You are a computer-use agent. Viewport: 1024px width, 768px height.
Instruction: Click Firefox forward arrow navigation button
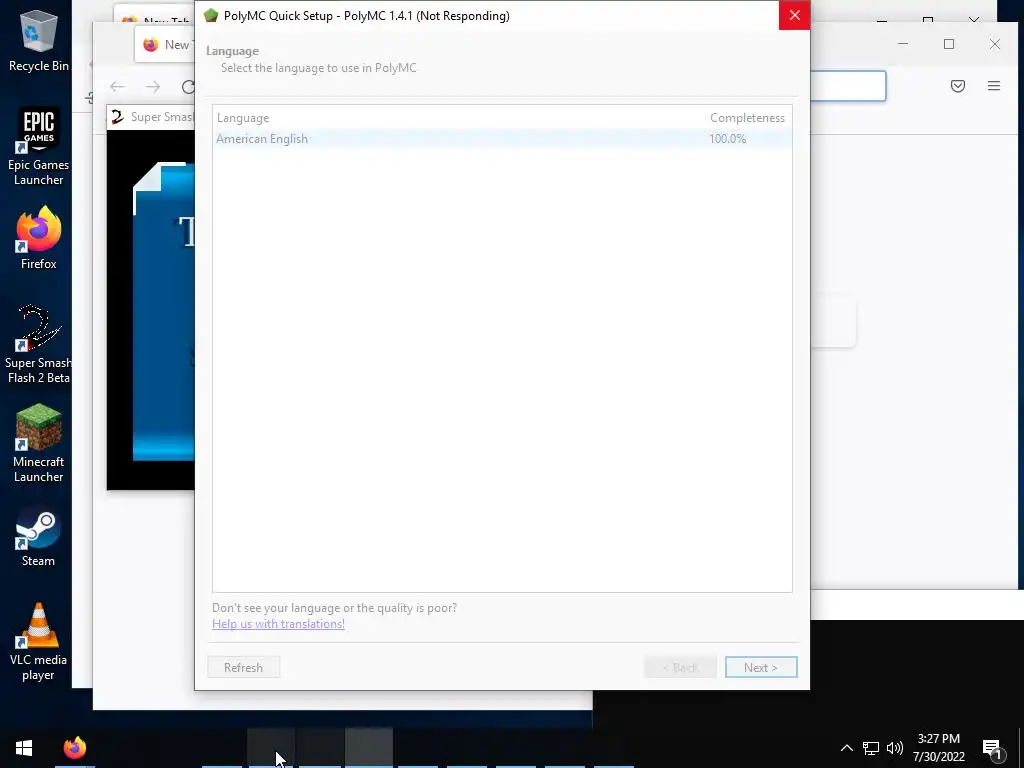point(153,87)
